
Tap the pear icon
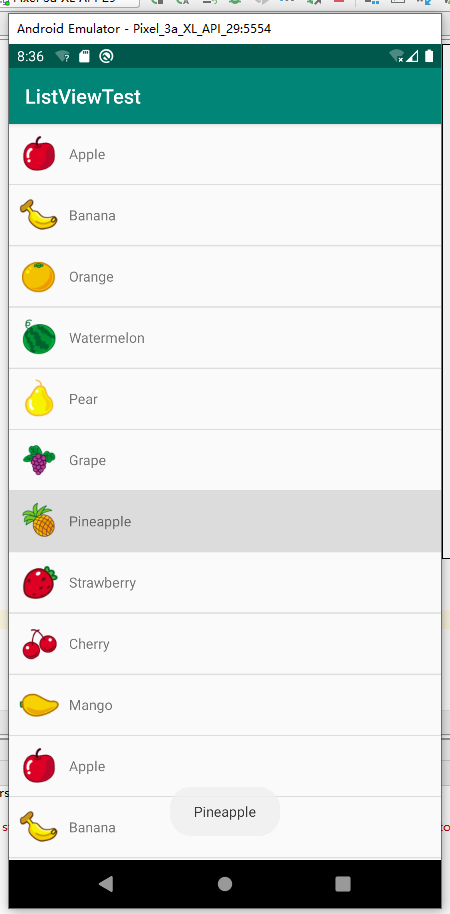(x=38, y=398)
